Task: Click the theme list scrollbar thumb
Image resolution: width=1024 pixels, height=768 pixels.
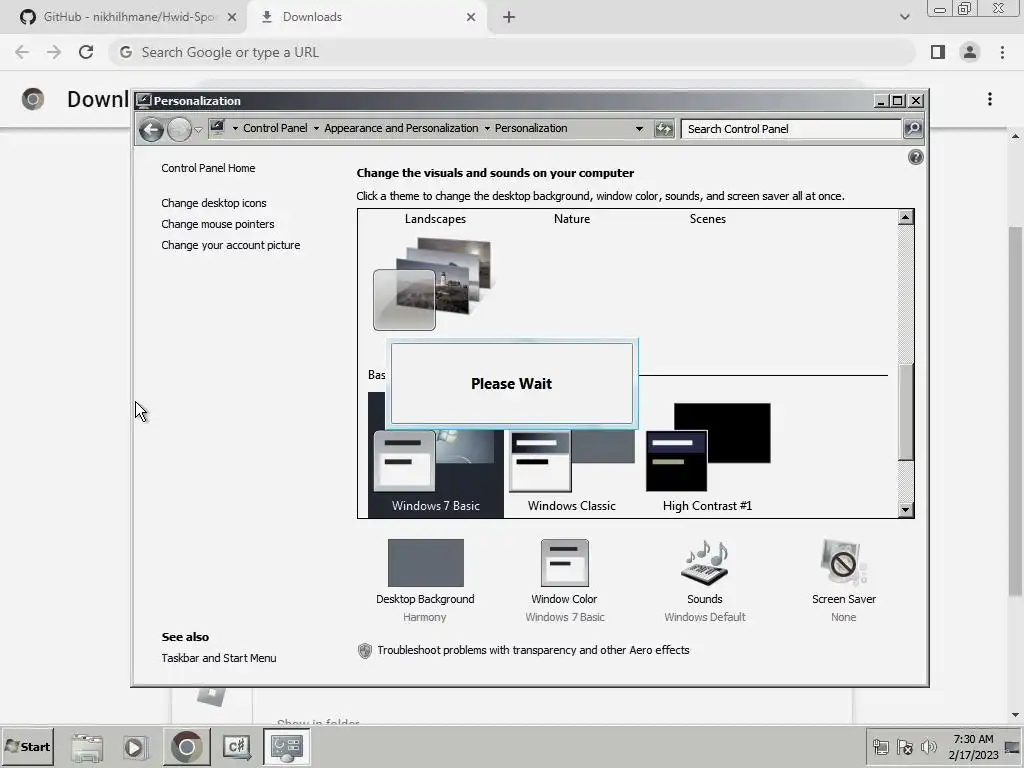Action: pos(905,411)
